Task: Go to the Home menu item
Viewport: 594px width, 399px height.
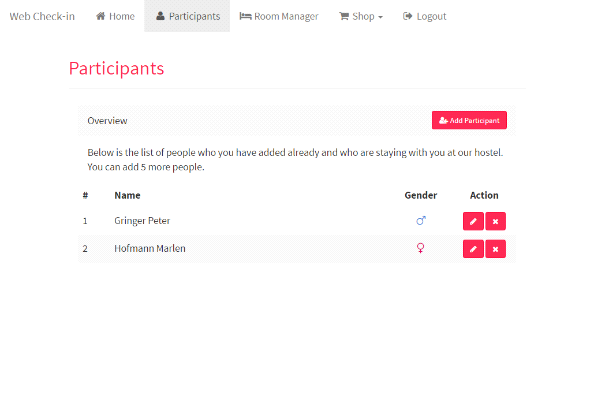Action: 115,16
